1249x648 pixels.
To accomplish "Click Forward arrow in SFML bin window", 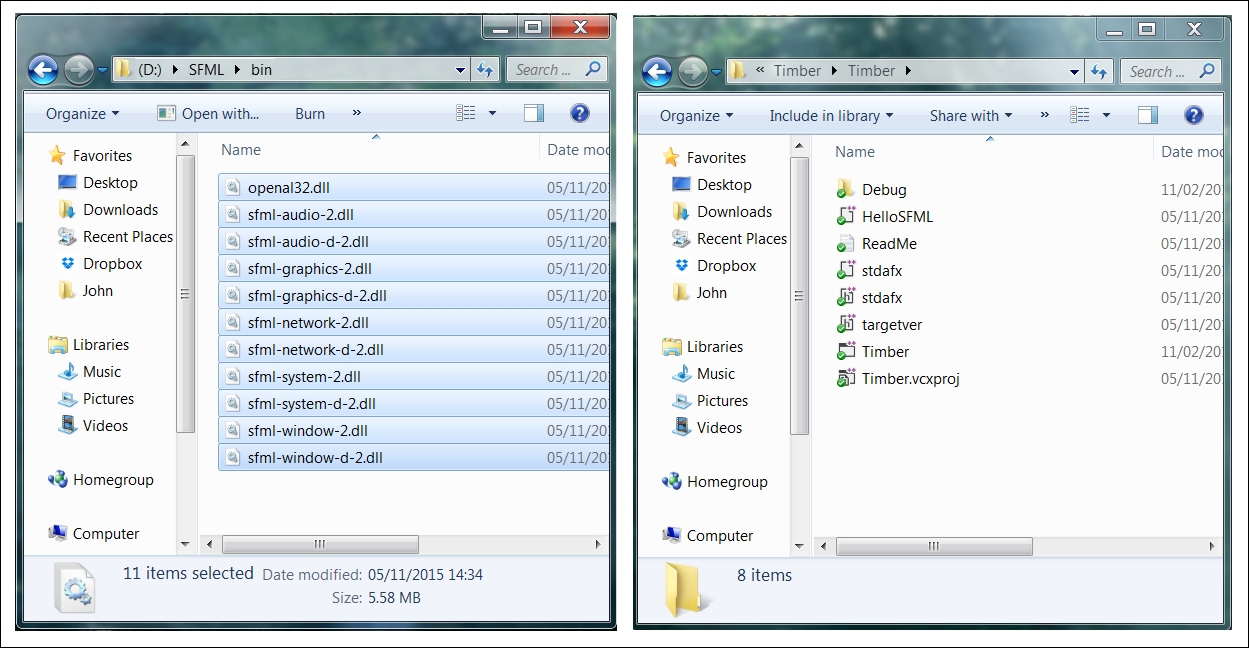I will click(x=77, y=70).
